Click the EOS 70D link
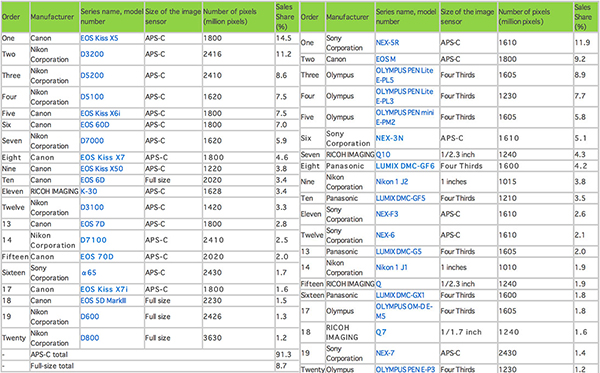The height and width of the screenshot is (373, 600). [97, 257]
